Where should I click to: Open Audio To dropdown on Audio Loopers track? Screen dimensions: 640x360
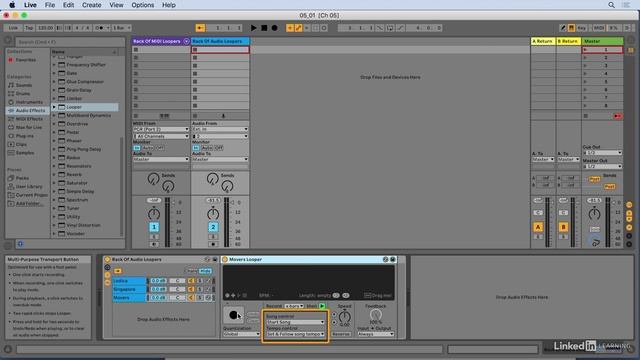point(220,159)
